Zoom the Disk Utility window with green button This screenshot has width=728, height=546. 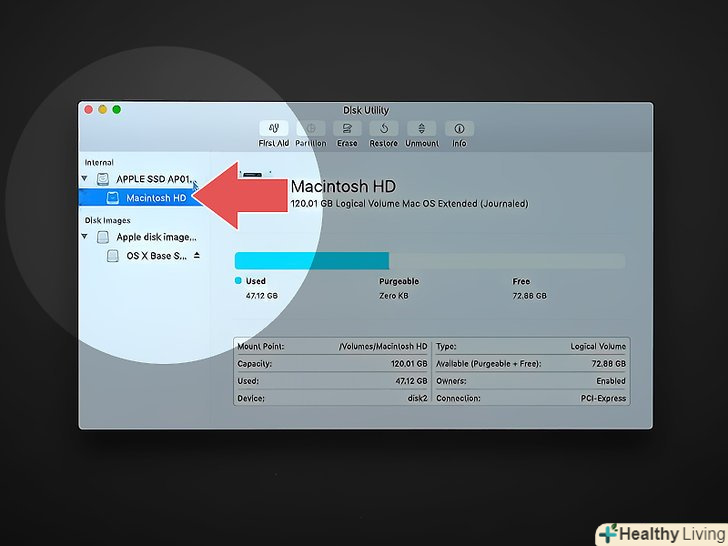(117, 110)
